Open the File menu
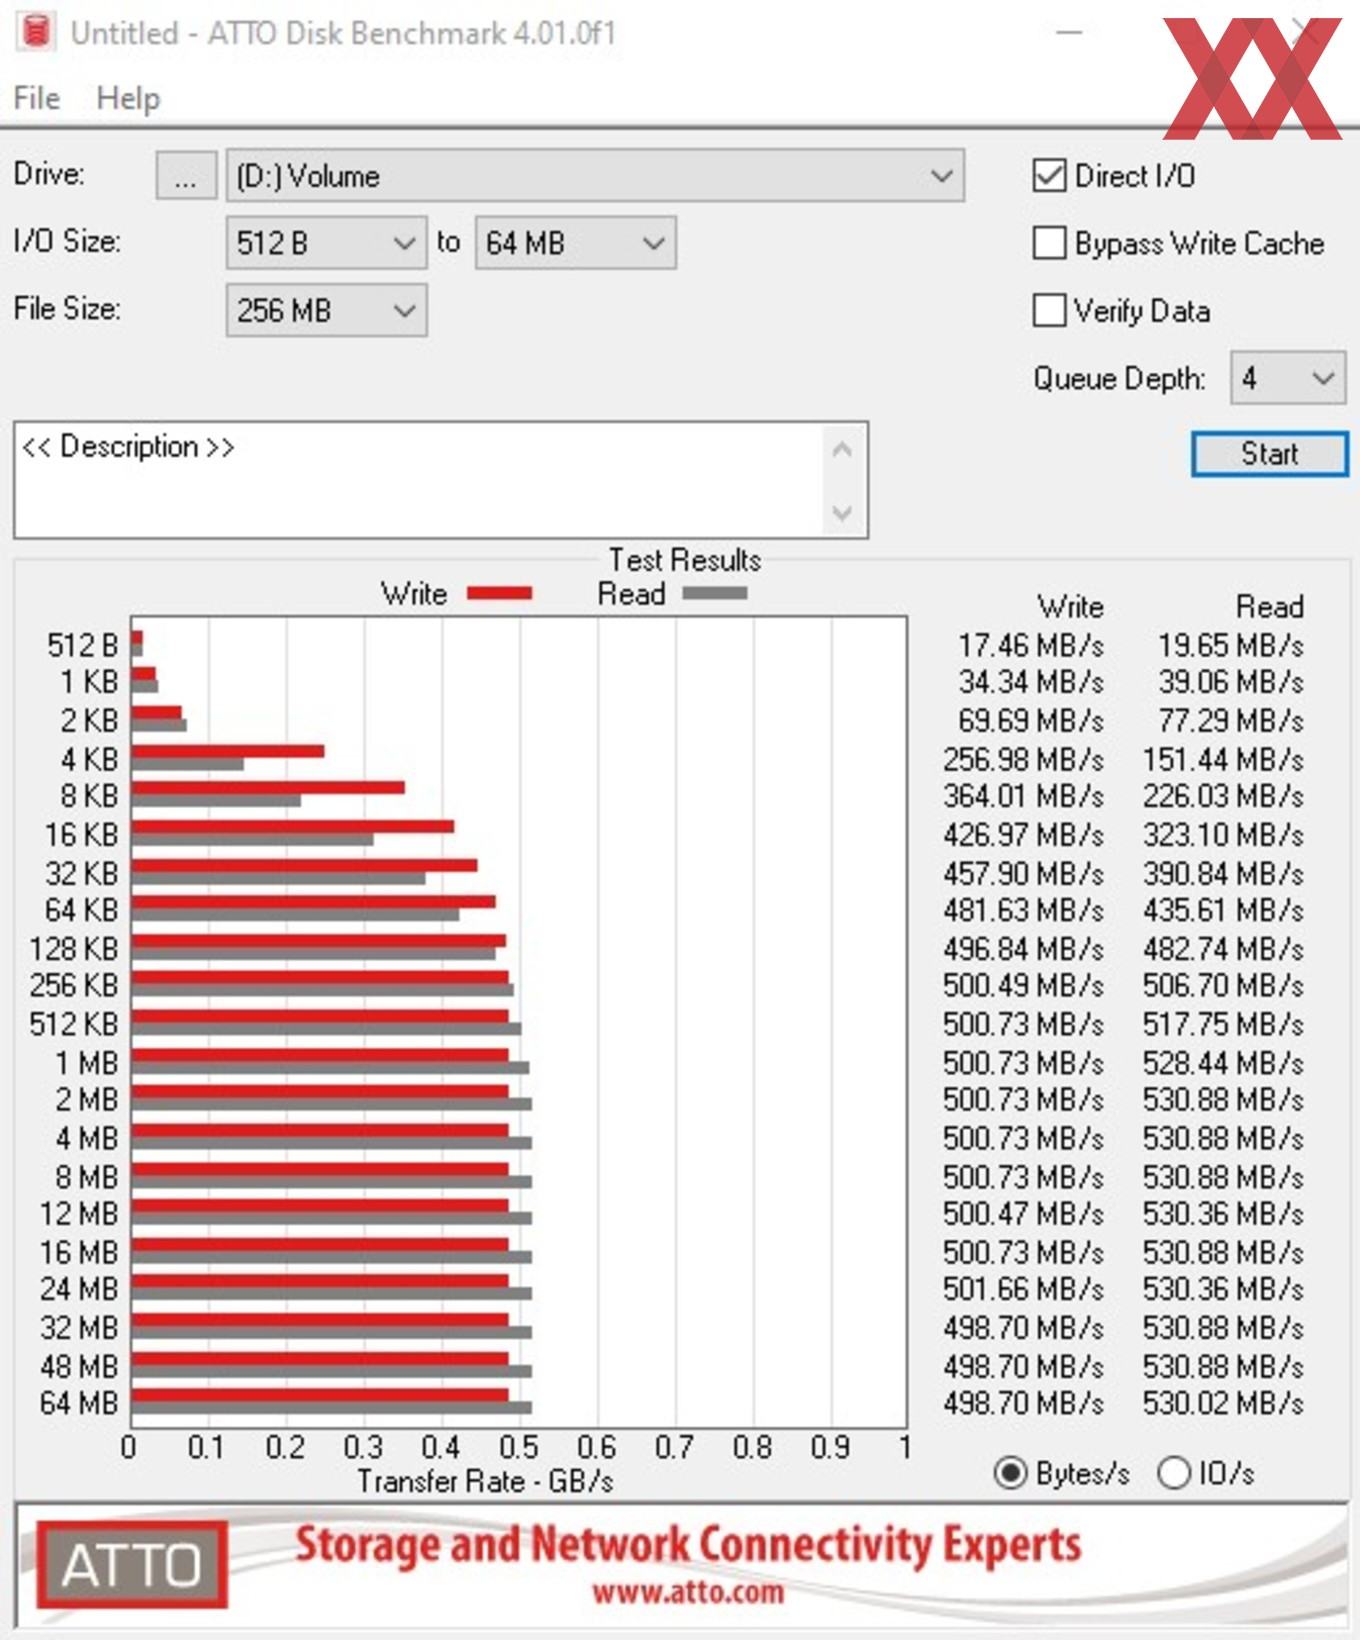 (37, 98)
